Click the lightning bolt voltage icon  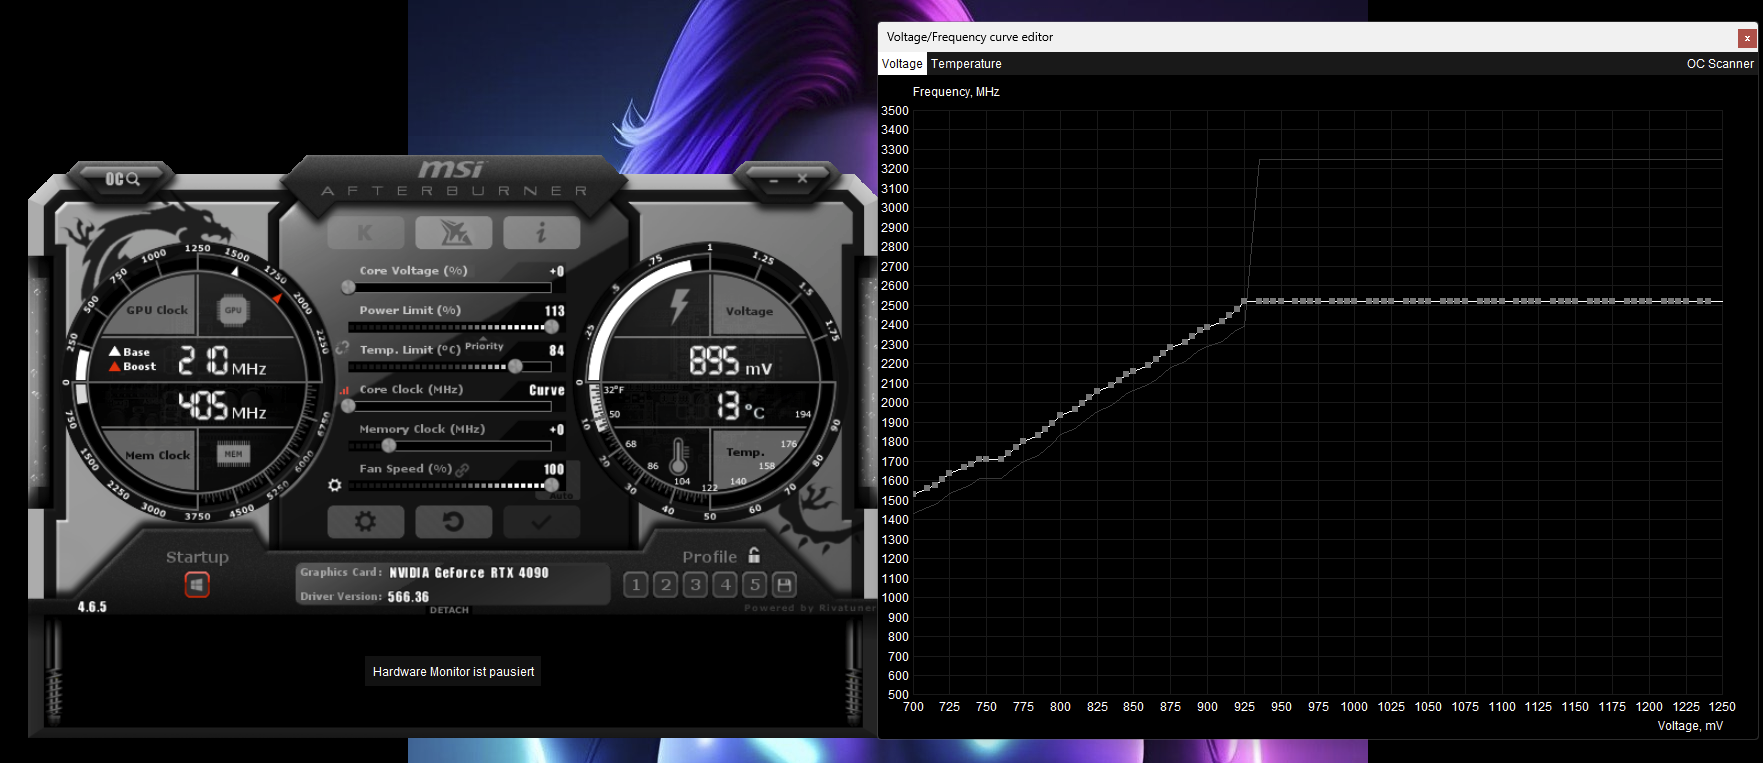679,306
